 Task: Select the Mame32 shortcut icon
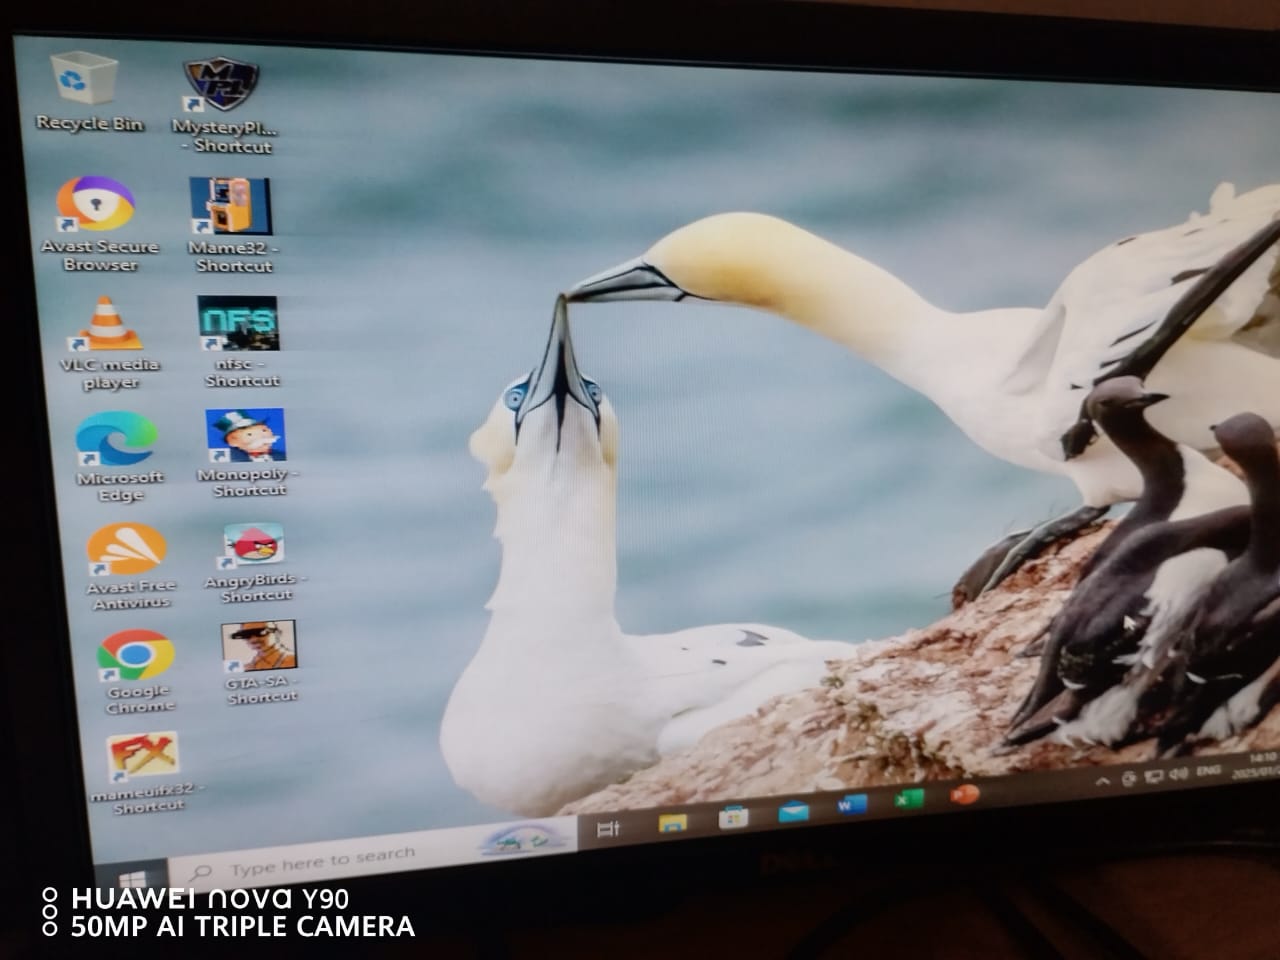pyautogui.click(x=231, y=207)
